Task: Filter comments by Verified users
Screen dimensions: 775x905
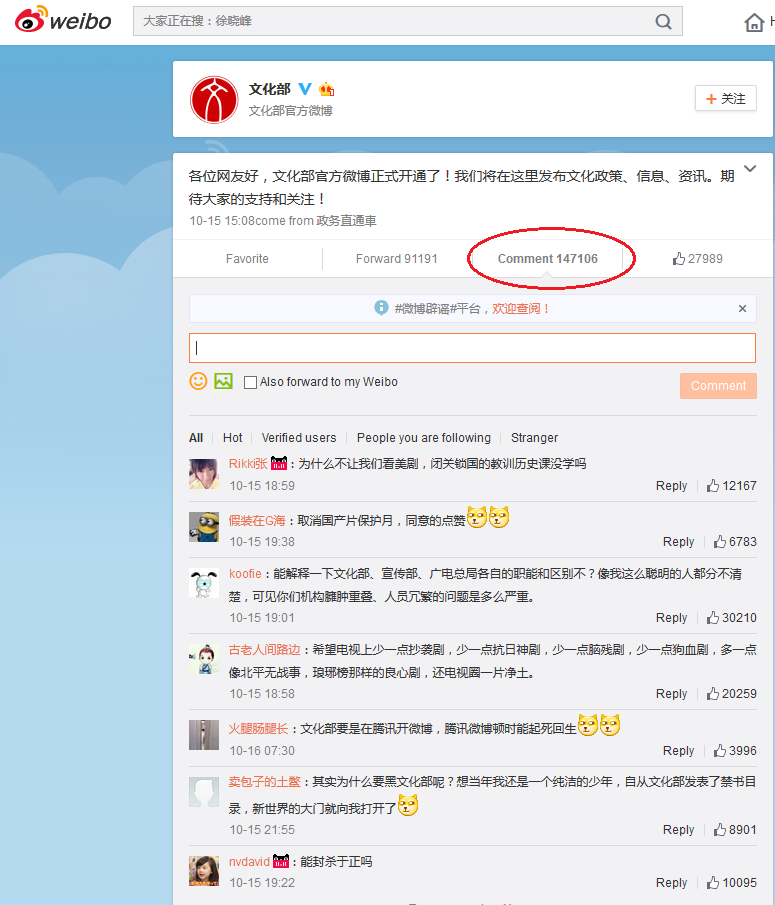Action: (299, 437)
